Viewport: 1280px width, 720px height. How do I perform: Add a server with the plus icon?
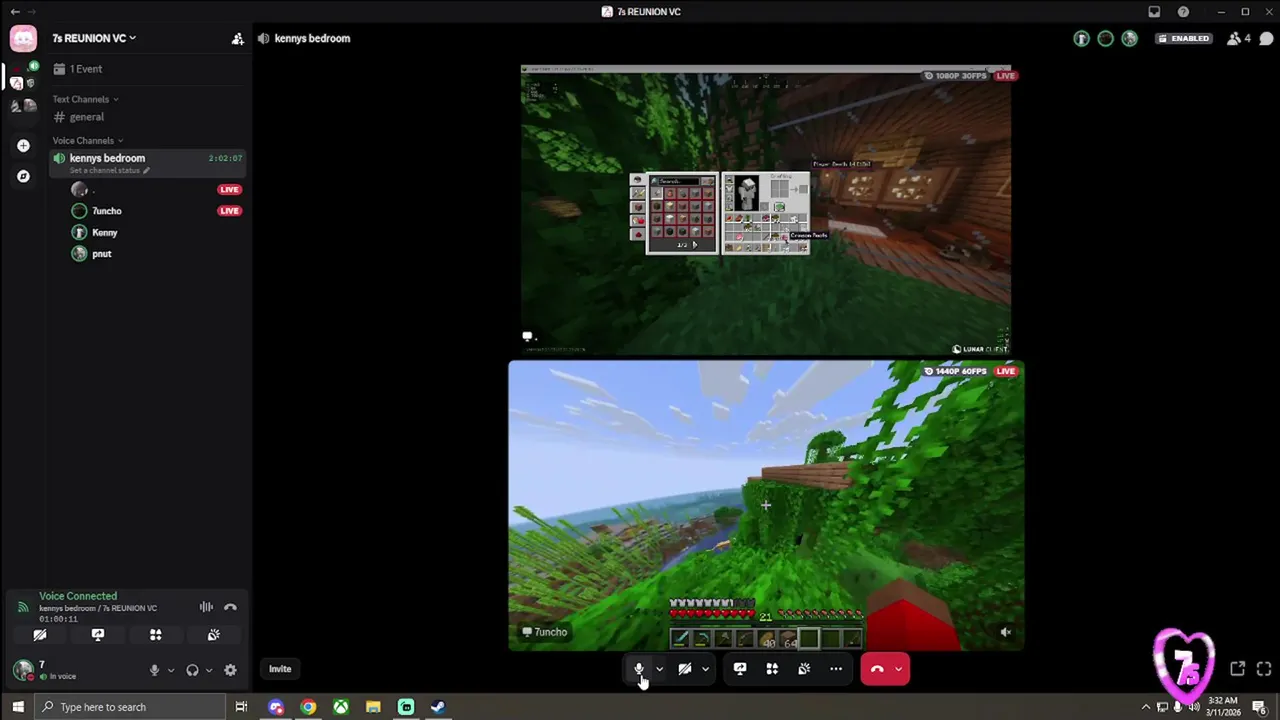(x=23, y=146)
